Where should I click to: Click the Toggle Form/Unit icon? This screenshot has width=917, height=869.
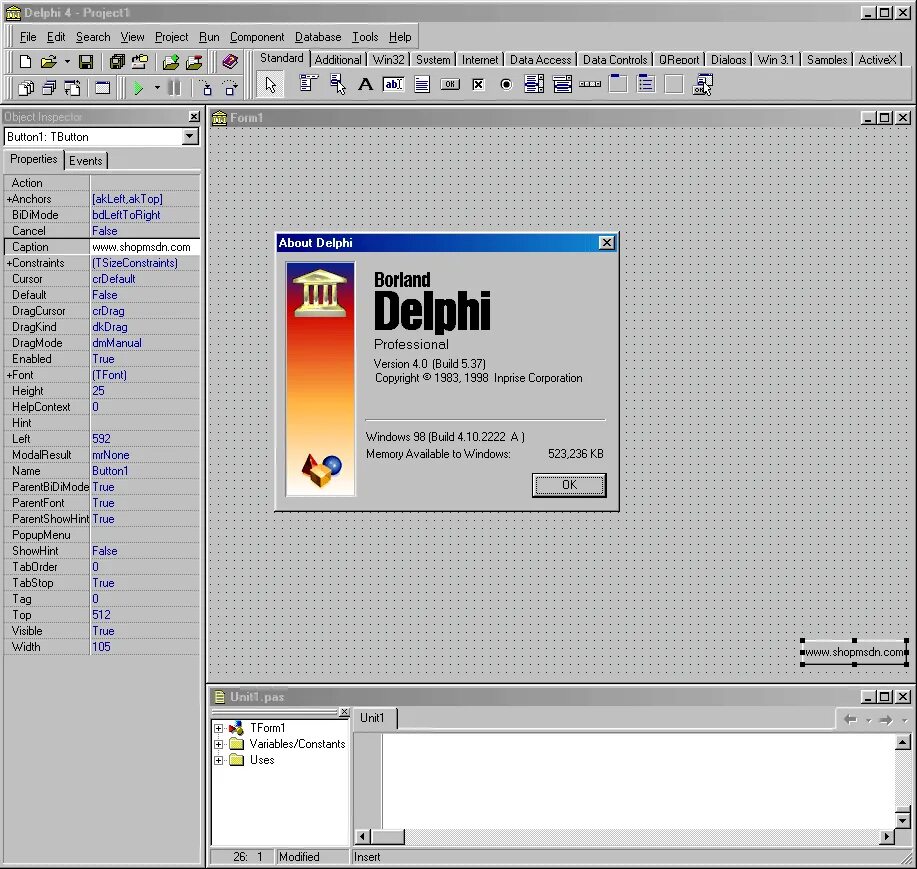[72, 88]
